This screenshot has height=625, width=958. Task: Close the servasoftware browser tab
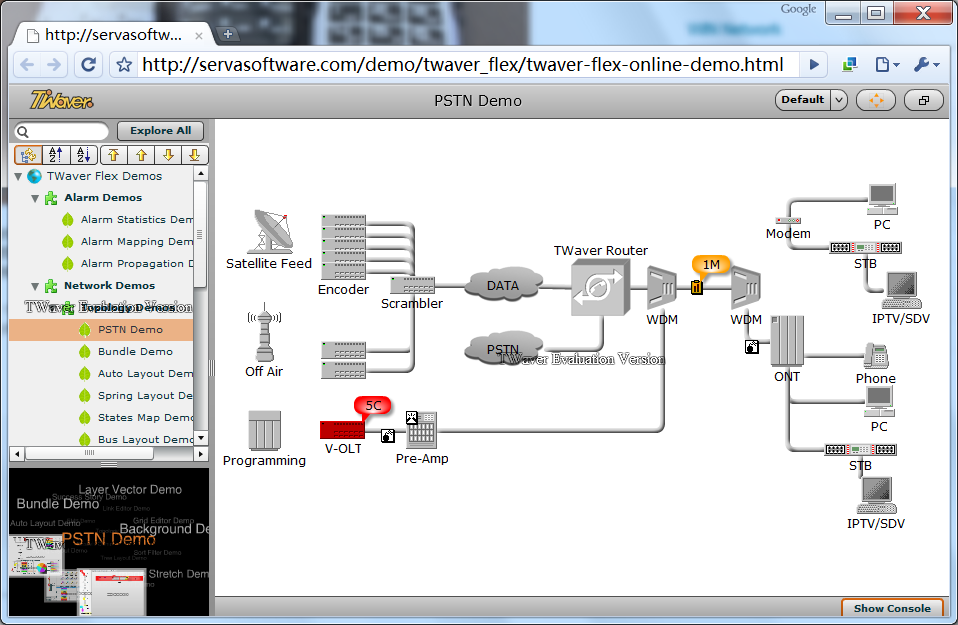click(x=199, y=36)
